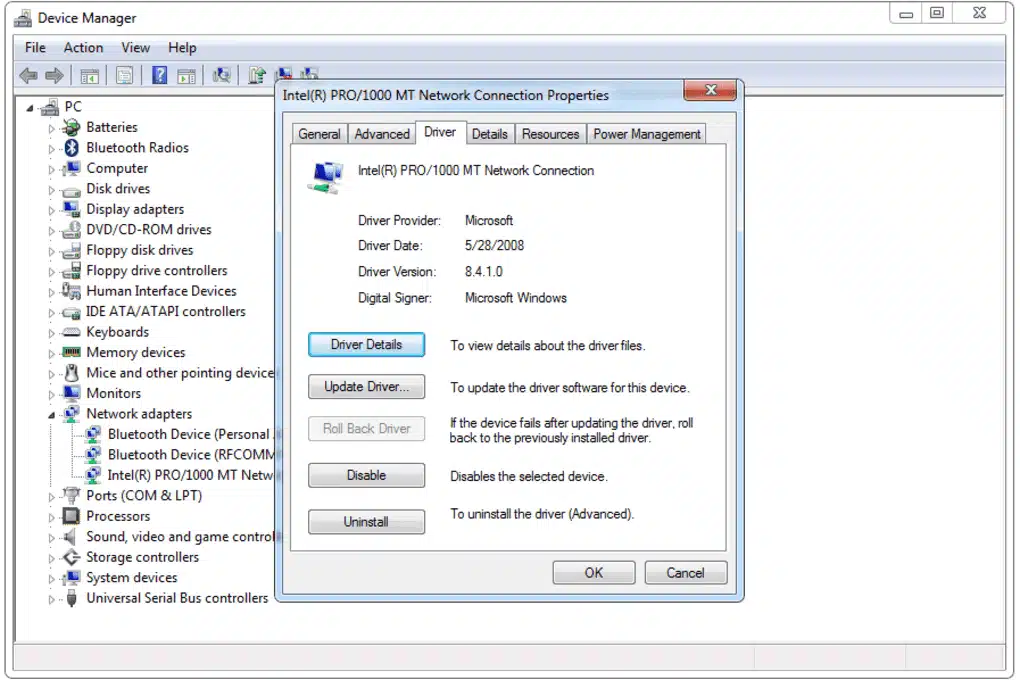Viewport: 1020px width, 680px height.
Task: Confirm with the OK button
Action: pyautogui.click(x=594, y=573)
